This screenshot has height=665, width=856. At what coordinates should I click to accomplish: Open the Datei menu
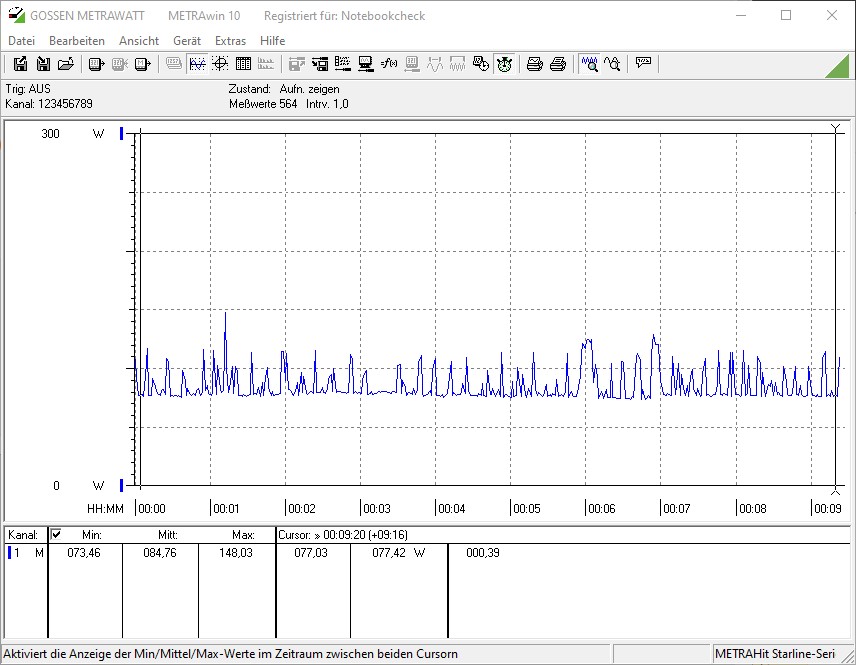(x=21, y=41)
